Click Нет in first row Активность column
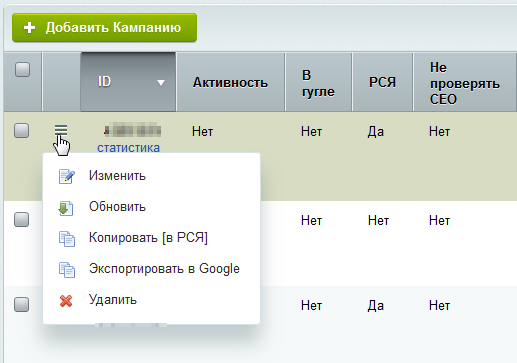517x363 pixels. [202, 132]
